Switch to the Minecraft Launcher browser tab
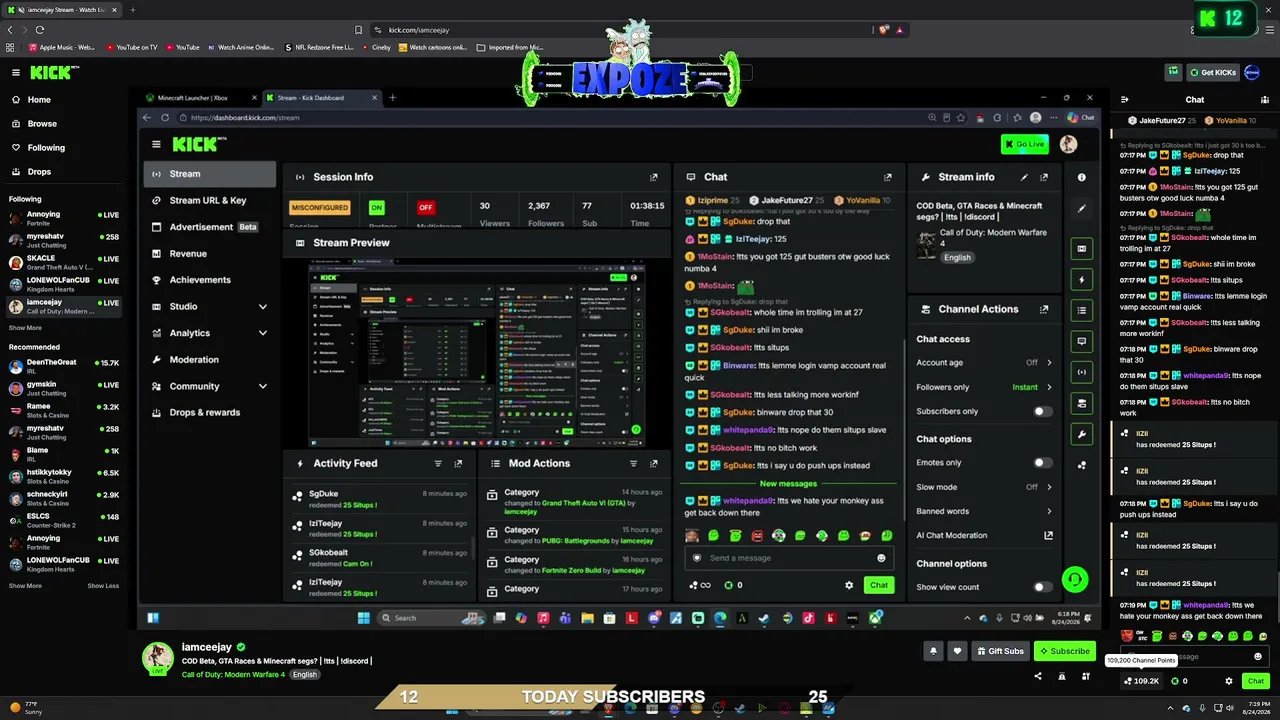 click(x=200, y=98)
